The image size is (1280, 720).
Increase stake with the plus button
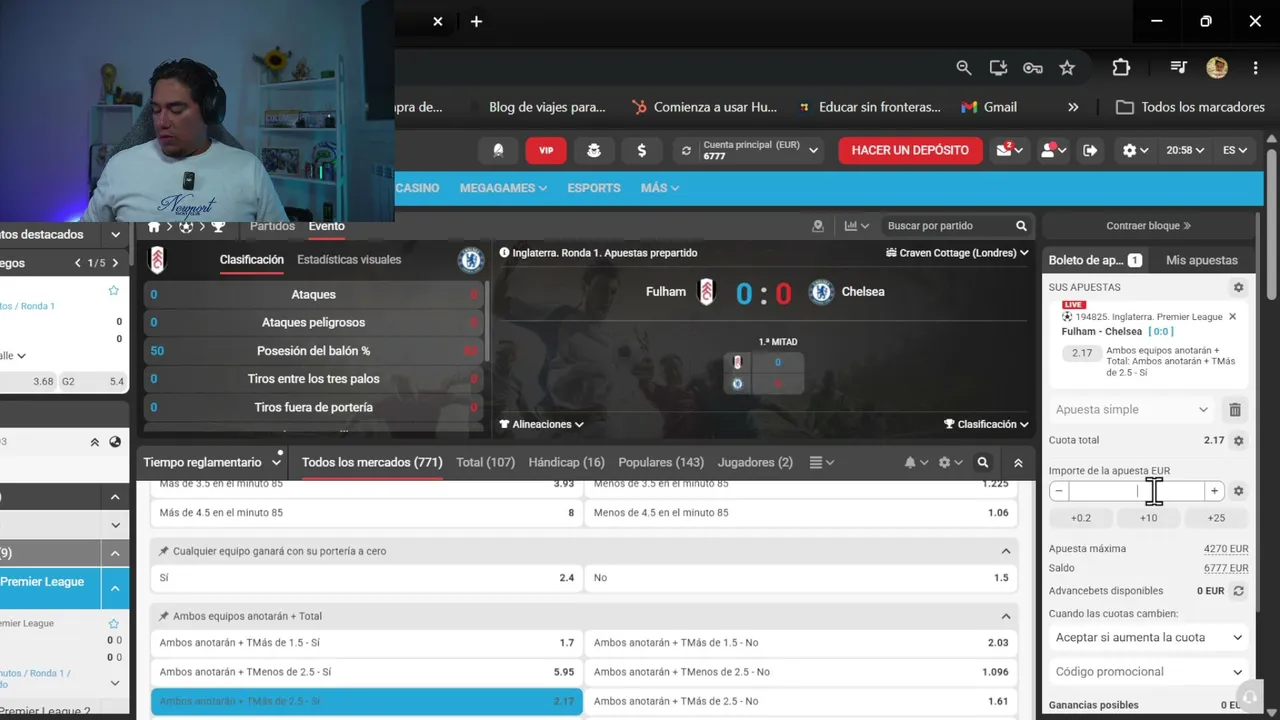tap(1214, 491)
